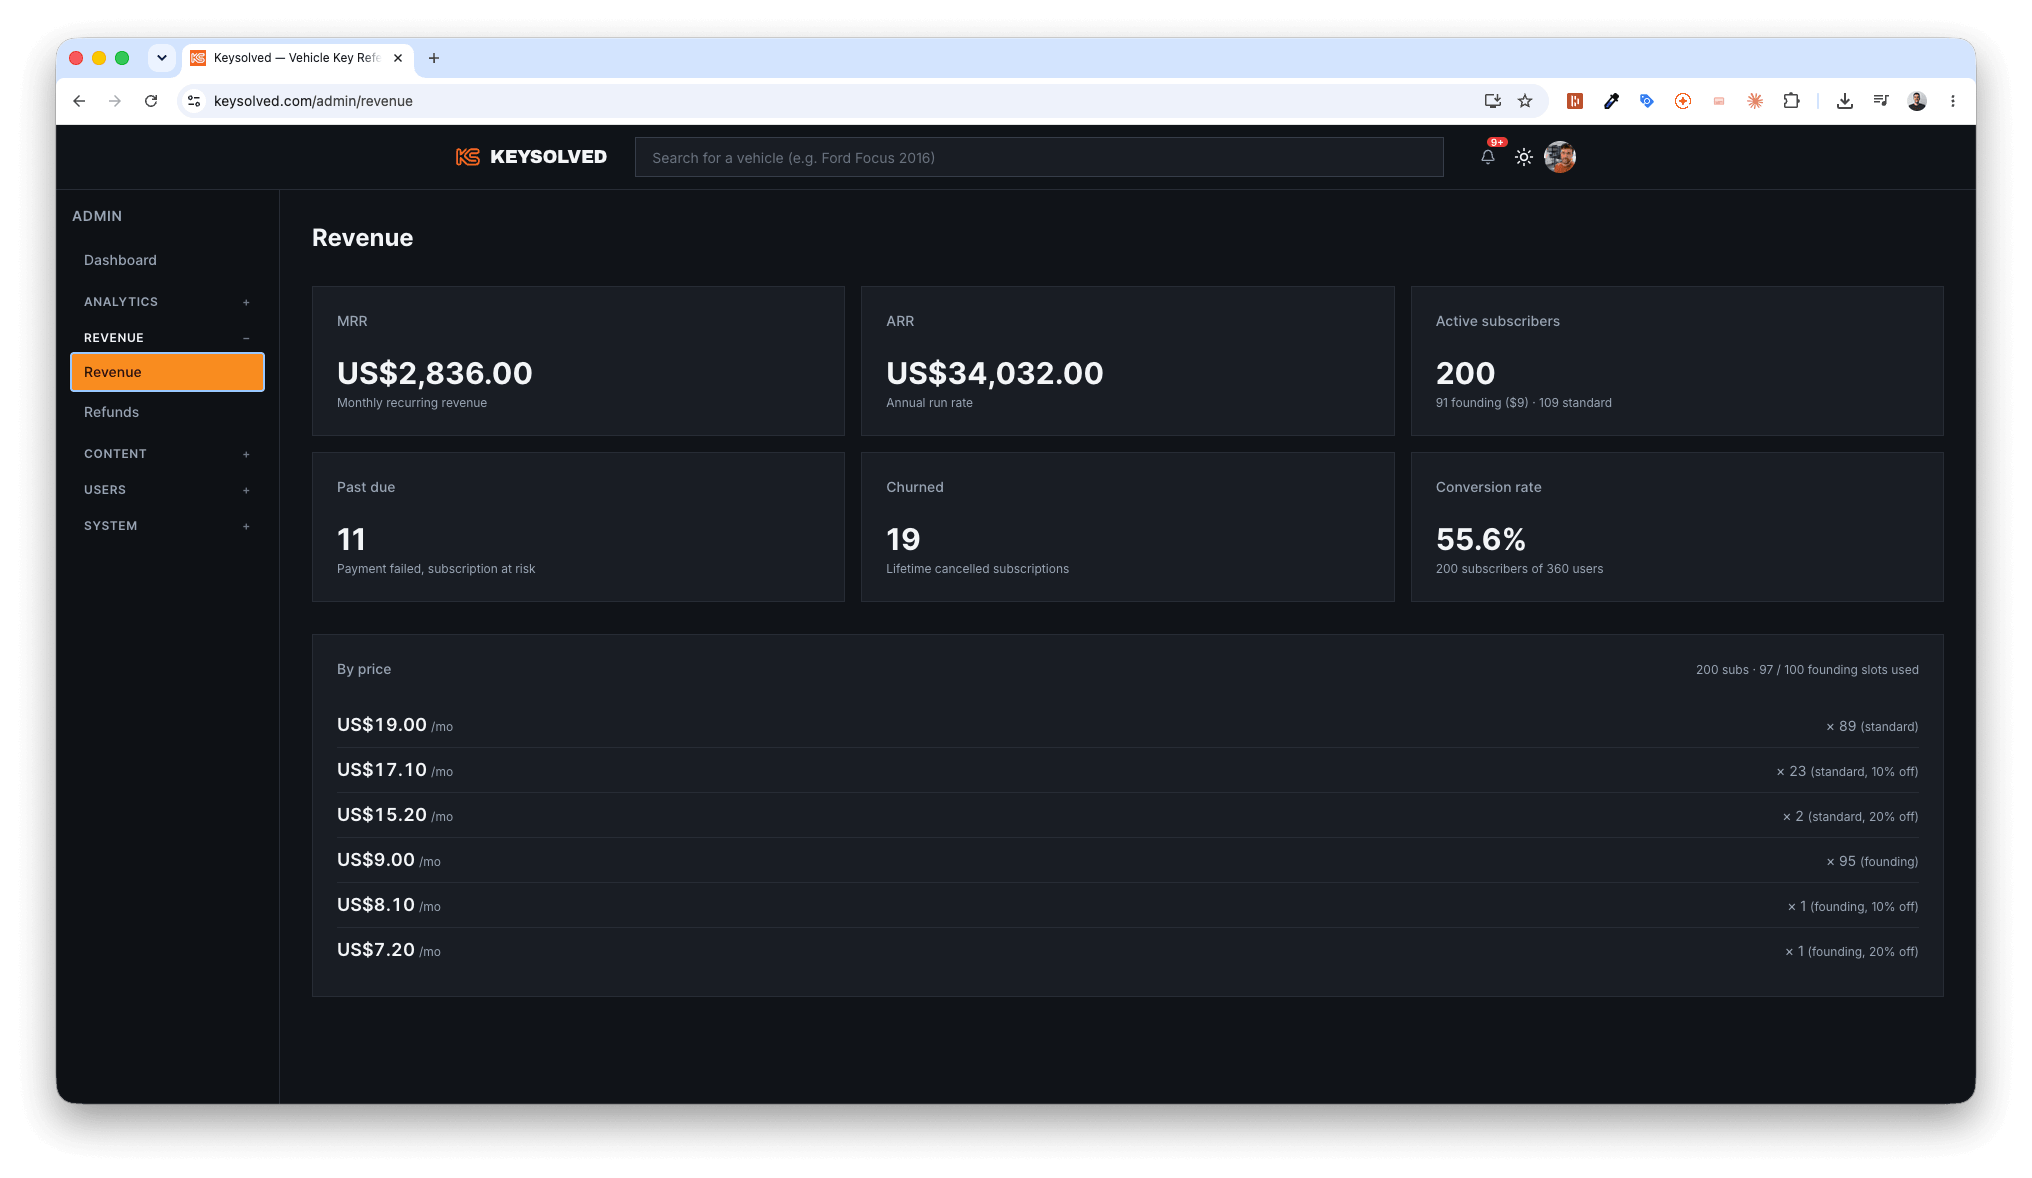Click the US$15.20 /mo price row

[1127, 815]
